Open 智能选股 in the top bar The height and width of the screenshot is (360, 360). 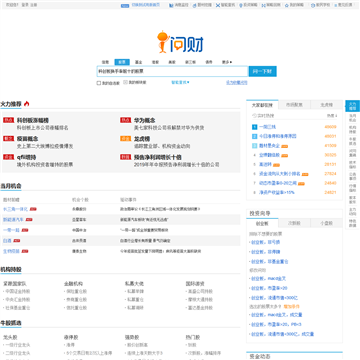click(225, 5)
